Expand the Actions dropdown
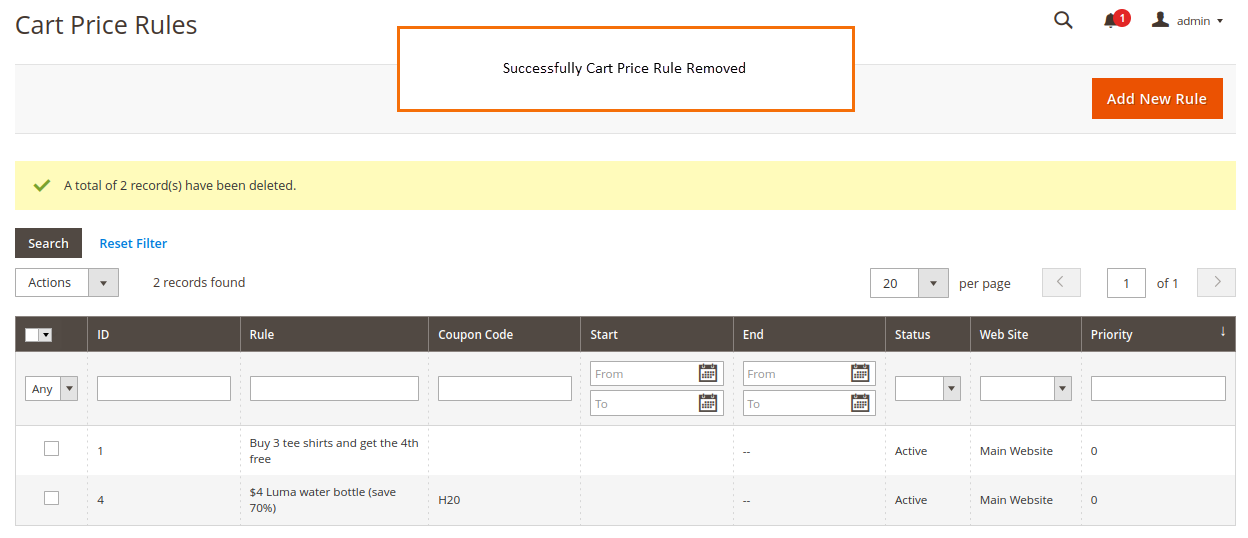The width and height of the screenshot is (1248, 538). click(x=66, y=283)
